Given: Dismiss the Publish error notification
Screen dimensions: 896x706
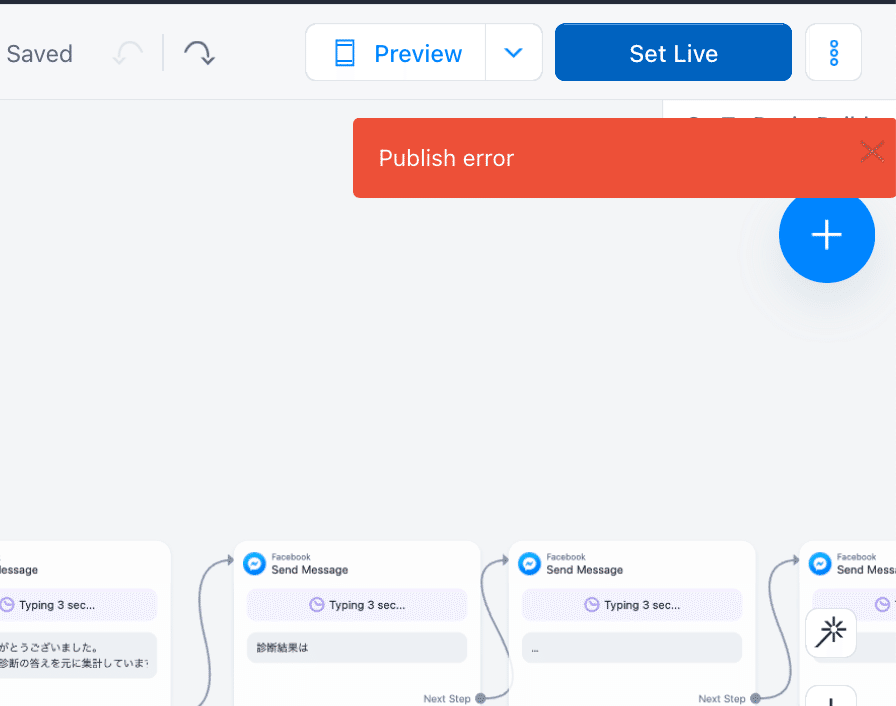Looking at the screenshot, I should 870,151.
